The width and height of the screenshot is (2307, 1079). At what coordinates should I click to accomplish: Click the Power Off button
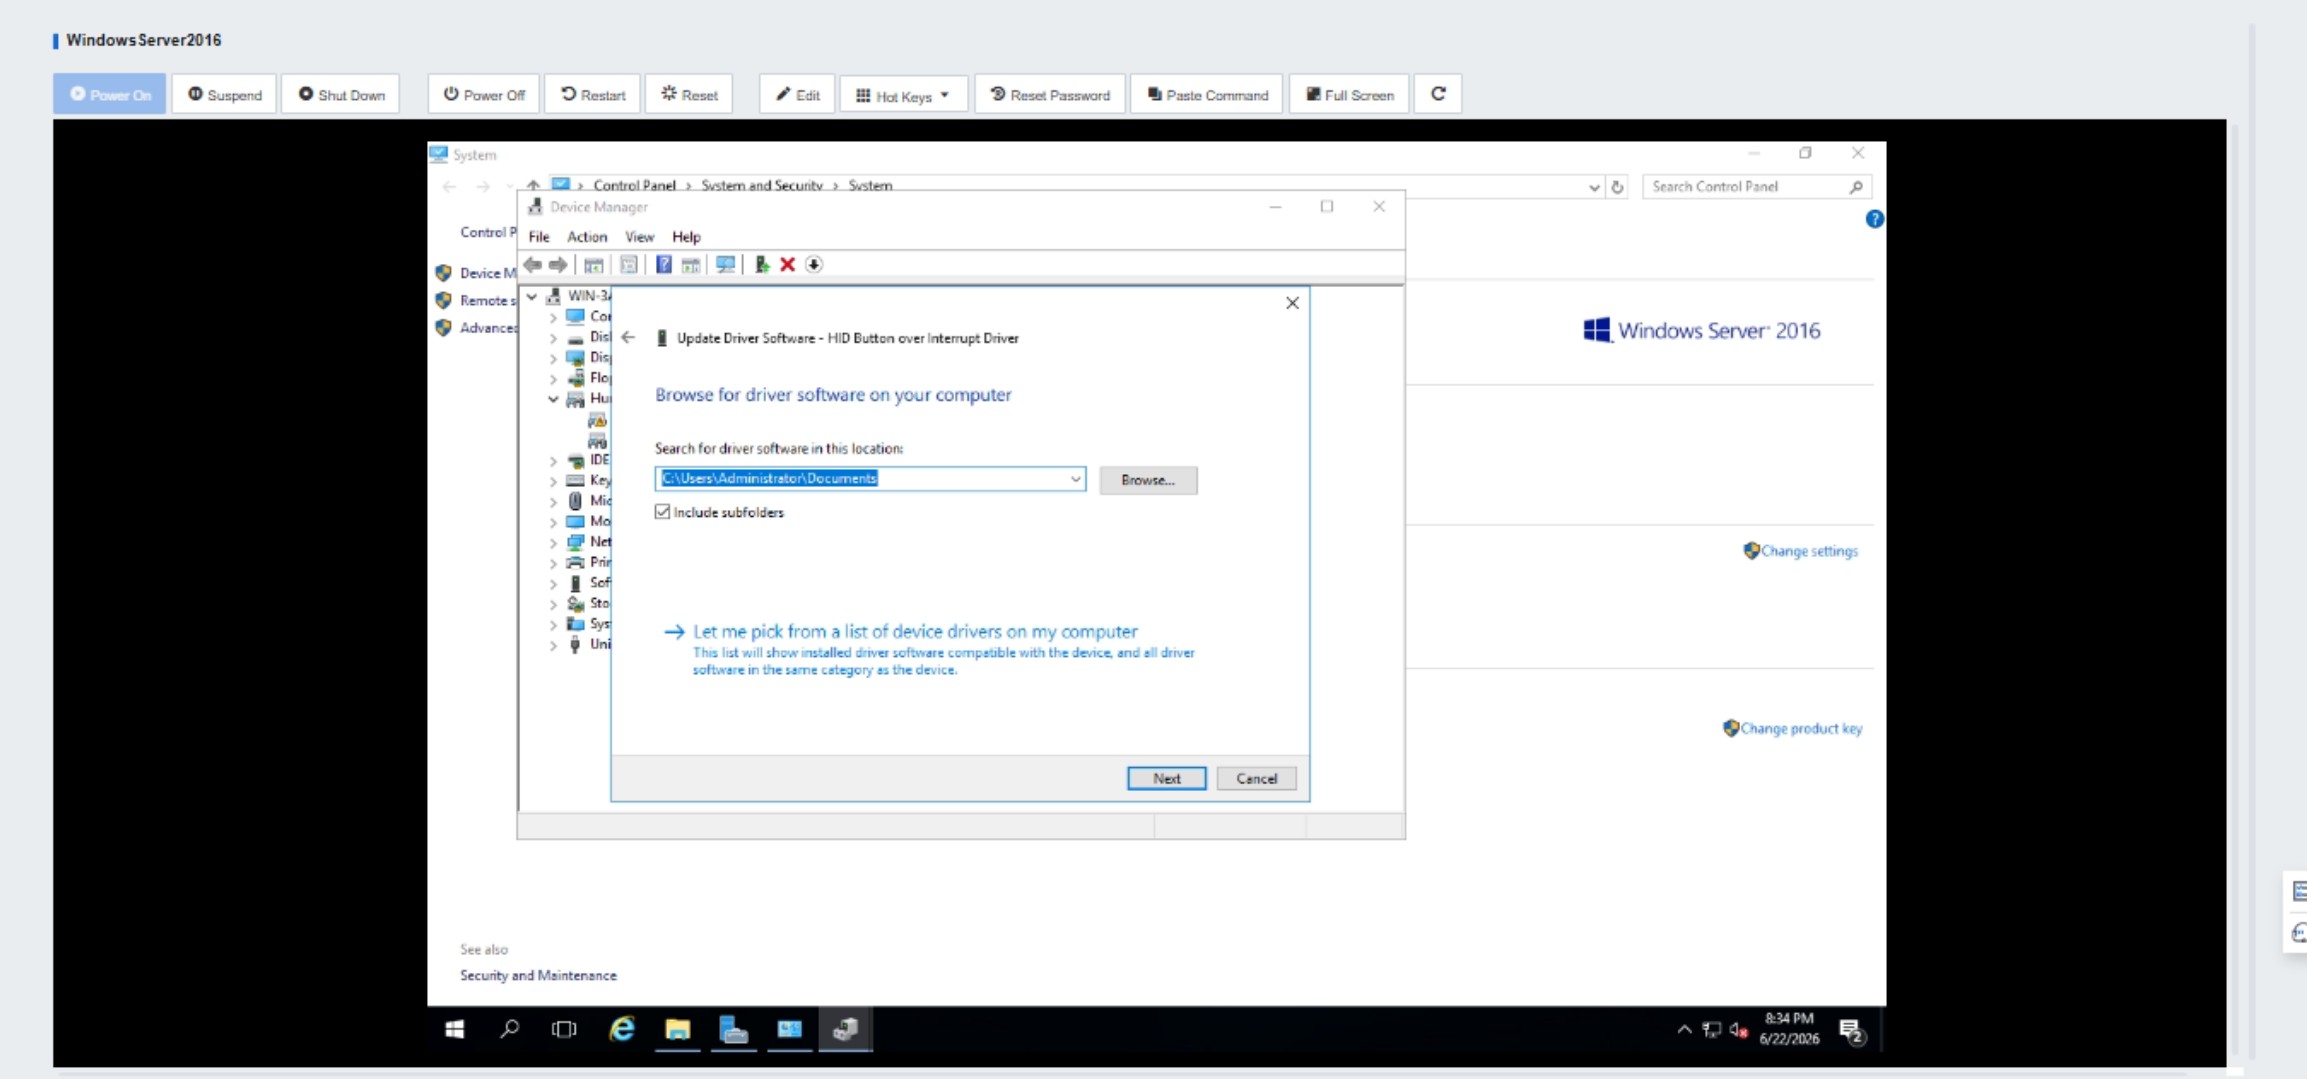pos(484,95)
